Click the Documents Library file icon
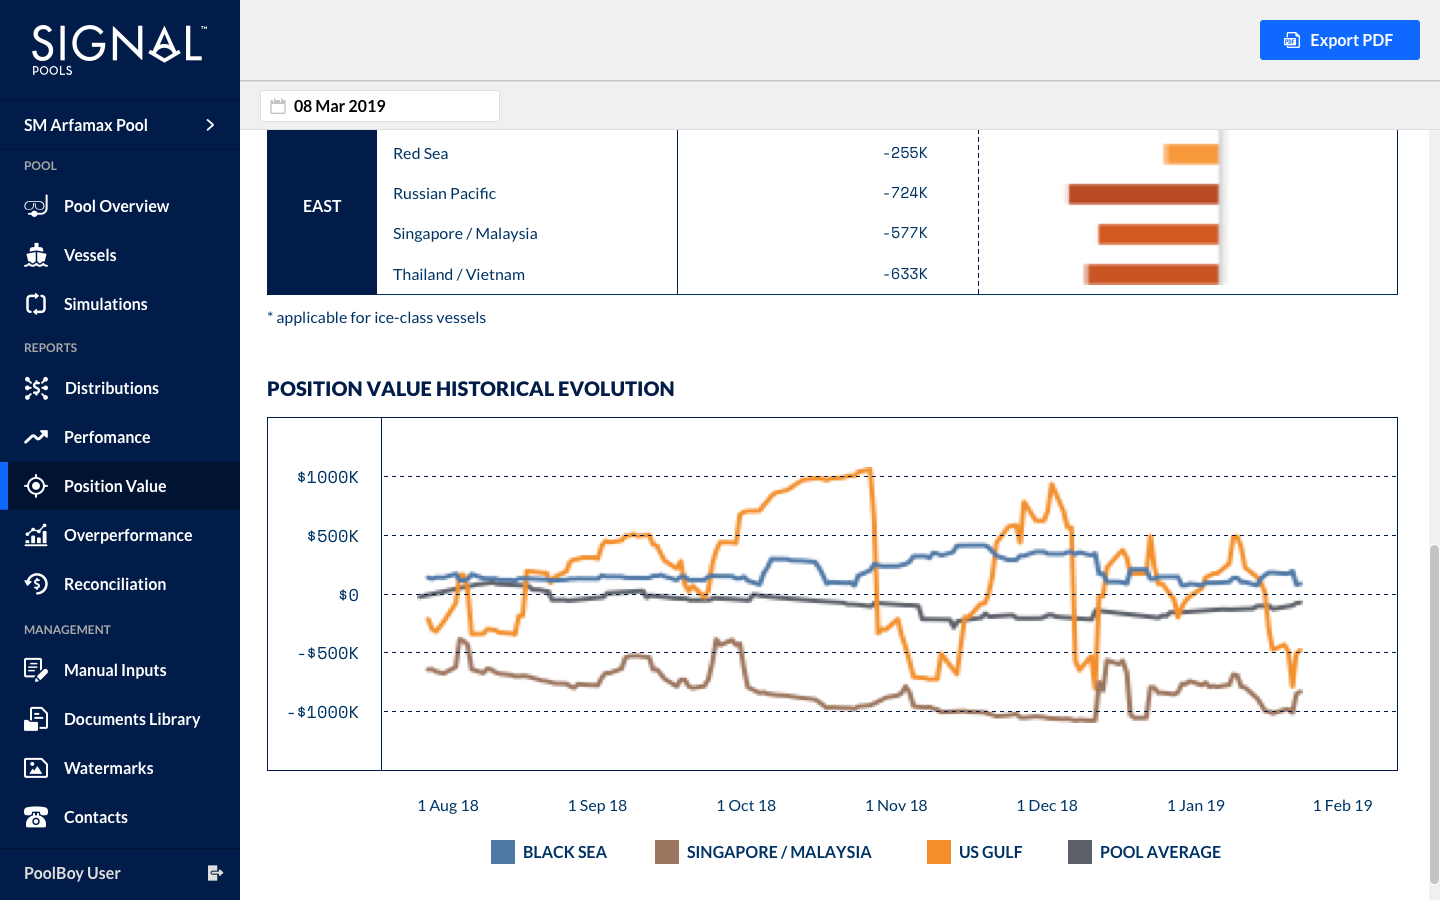 click(36, 719)
